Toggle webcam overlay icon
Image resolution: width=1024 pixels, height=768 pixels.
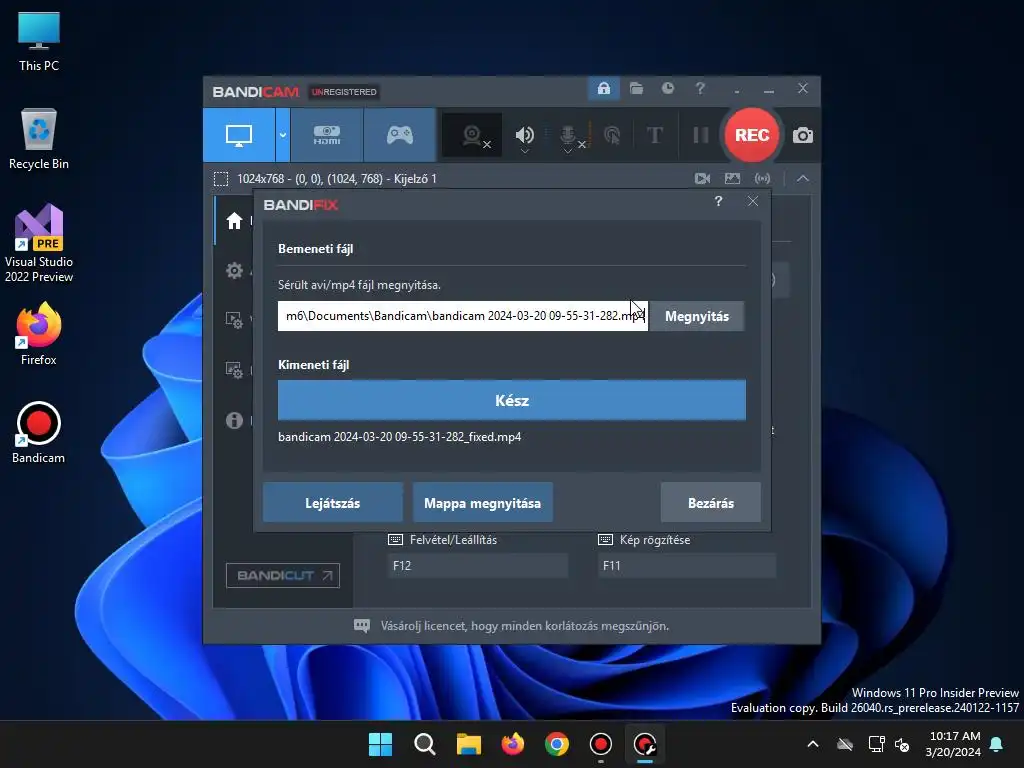click(x=472, y=135)
